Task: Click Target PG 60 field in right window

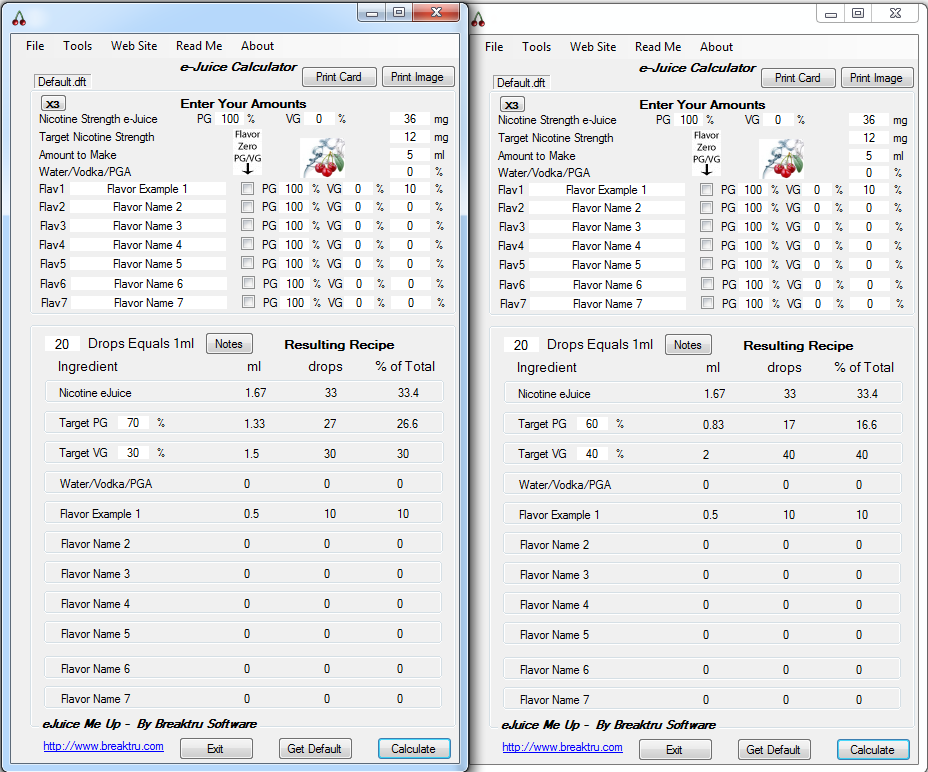Action: pos(592,424)
